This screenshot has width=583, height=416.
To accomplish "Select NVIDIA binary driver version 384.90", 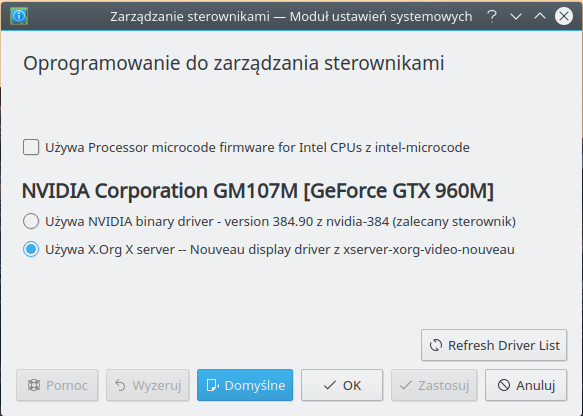I will (x=31, y=221).
